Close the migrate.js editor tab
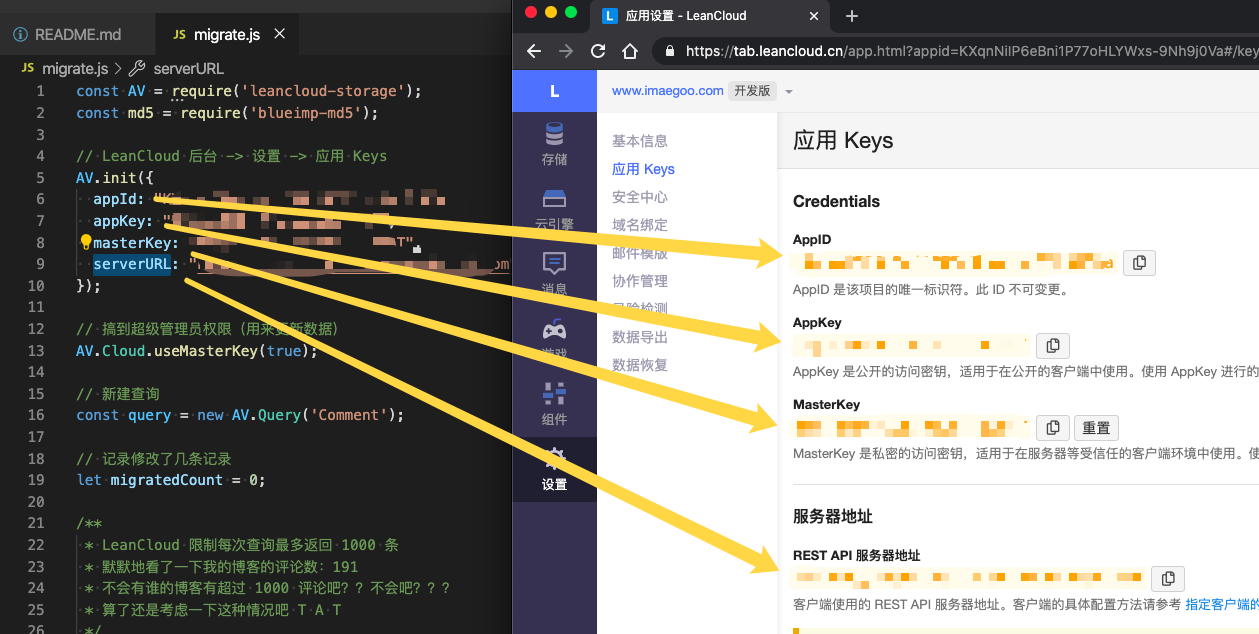This screenshot has height=634, width=1259. tap(279, 34)
